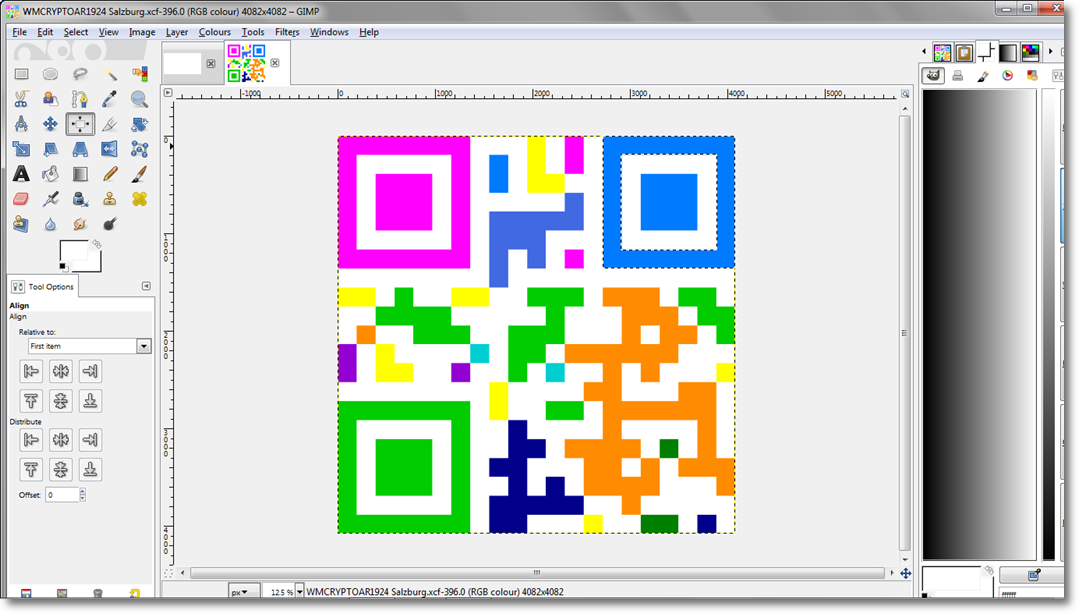The image size is (1080, 615).
Task: Swap foreground and background colours
Action: point(97,244)
